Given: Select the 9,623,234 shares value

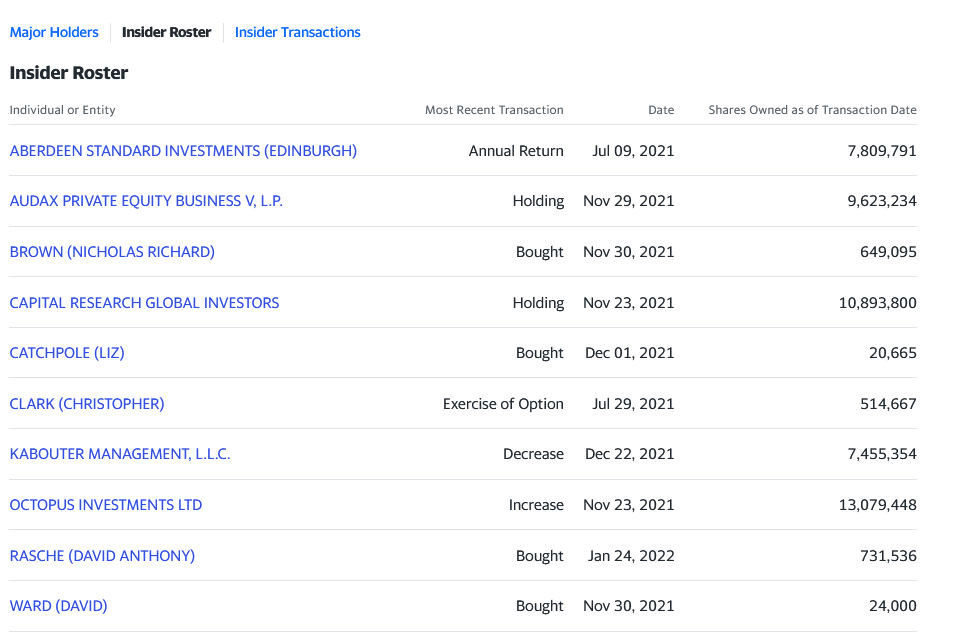Looking at the screenshot, I should point(882,201).
